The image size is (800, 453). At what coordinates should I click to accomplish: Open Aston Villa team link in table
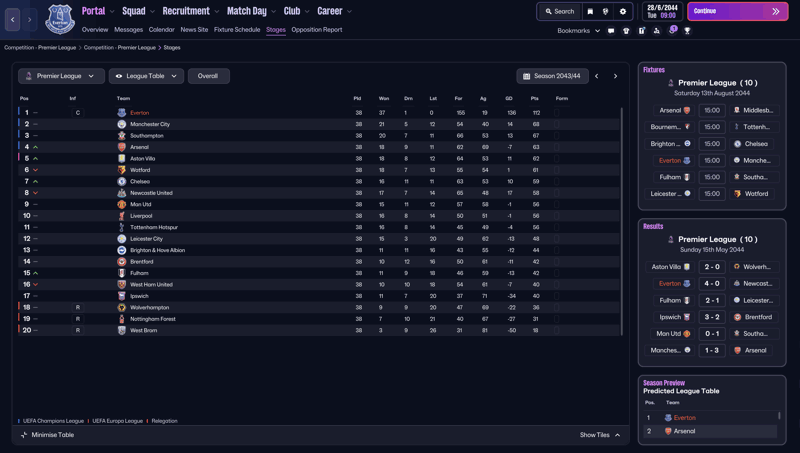point(142,159)
